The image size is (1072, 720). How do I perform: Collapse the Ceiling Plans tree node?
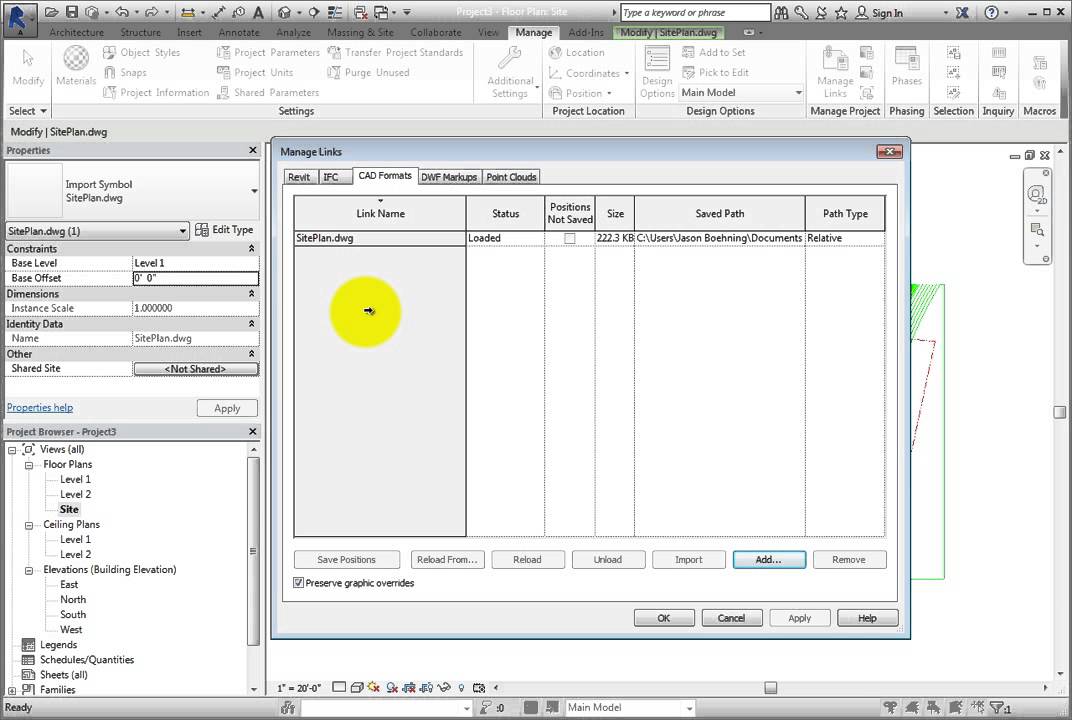tap(29, 525)
